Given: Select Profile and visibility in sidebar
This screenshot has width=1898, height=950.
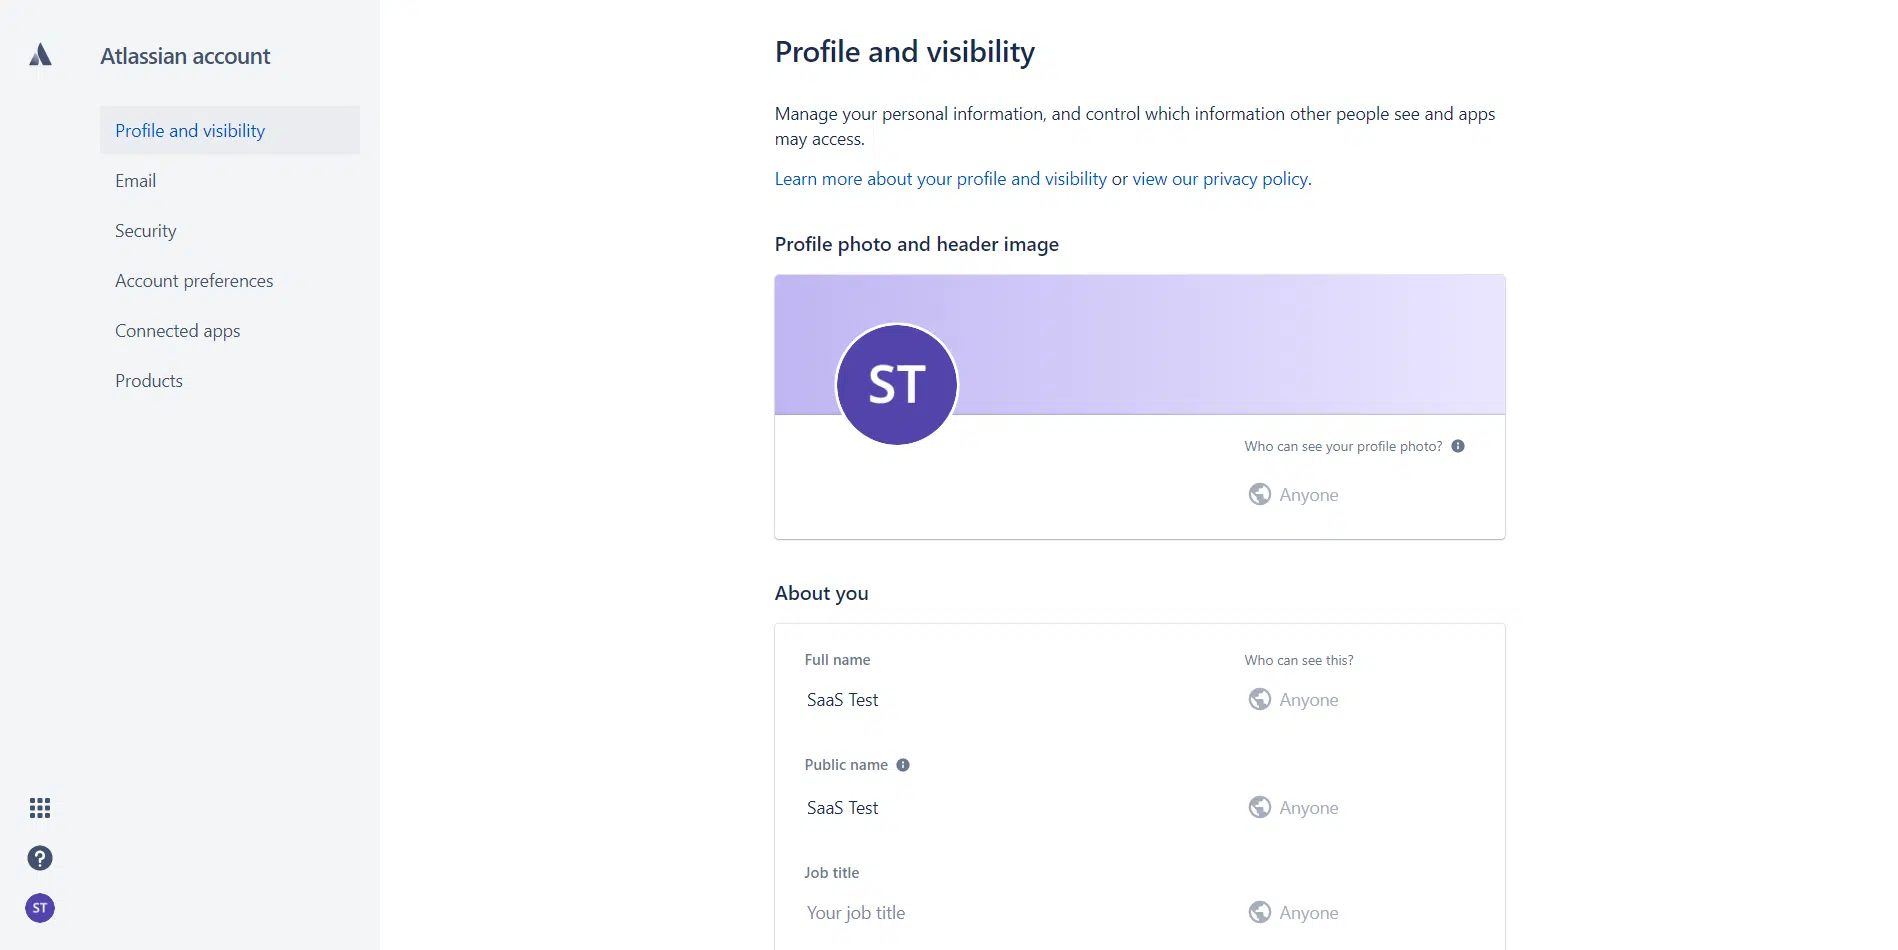Looking at the screenshot, I should click(190, 131).
